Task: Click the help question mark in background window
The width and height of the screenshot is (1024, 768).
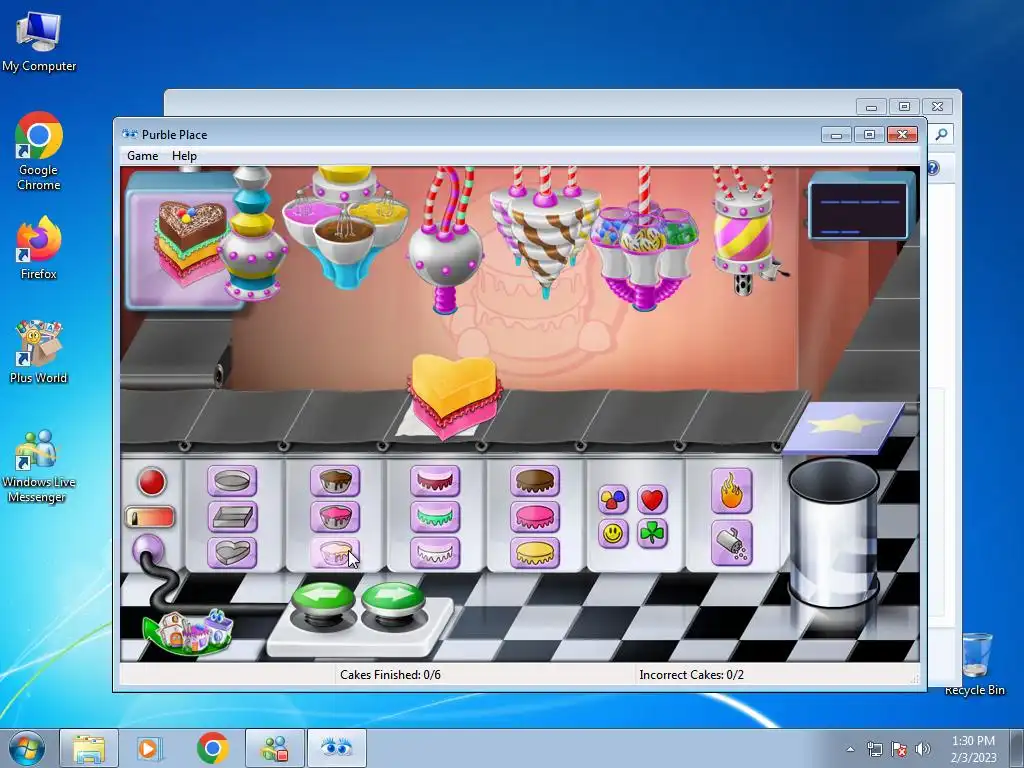Action: 933,168
